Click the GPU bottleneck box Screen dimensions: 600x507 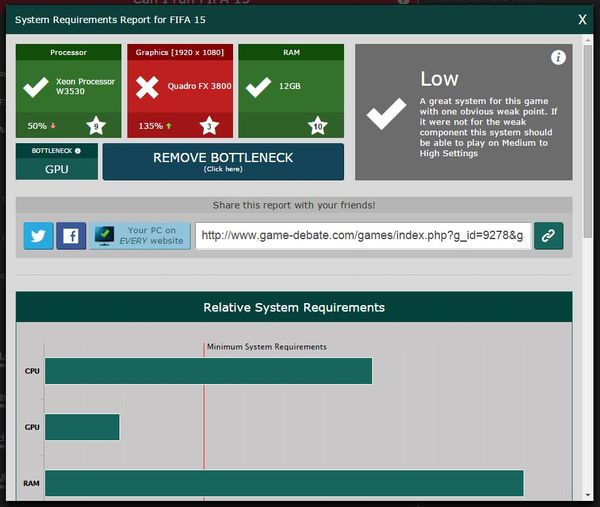click(57, 161)
